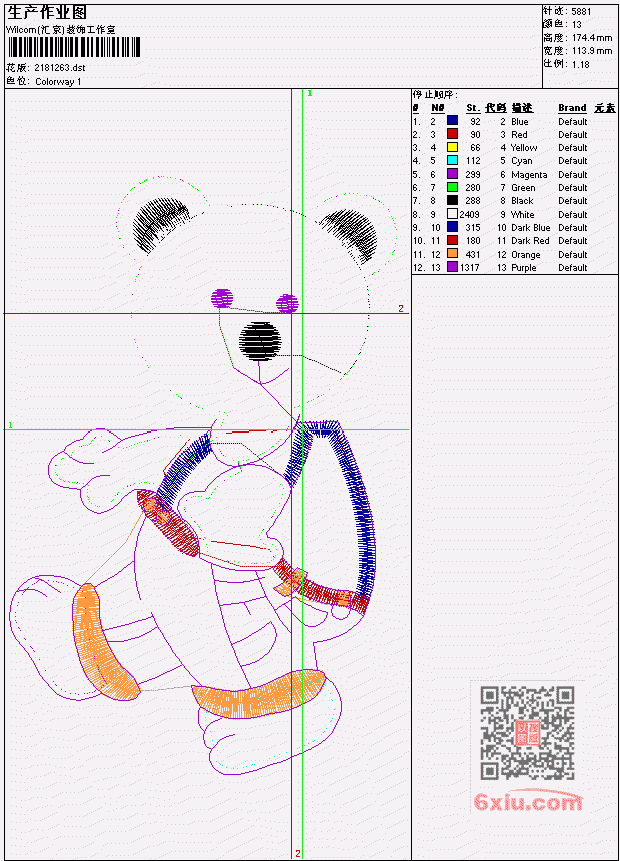
Task: Click the Green color swatch
Action: tap(452, 187)
